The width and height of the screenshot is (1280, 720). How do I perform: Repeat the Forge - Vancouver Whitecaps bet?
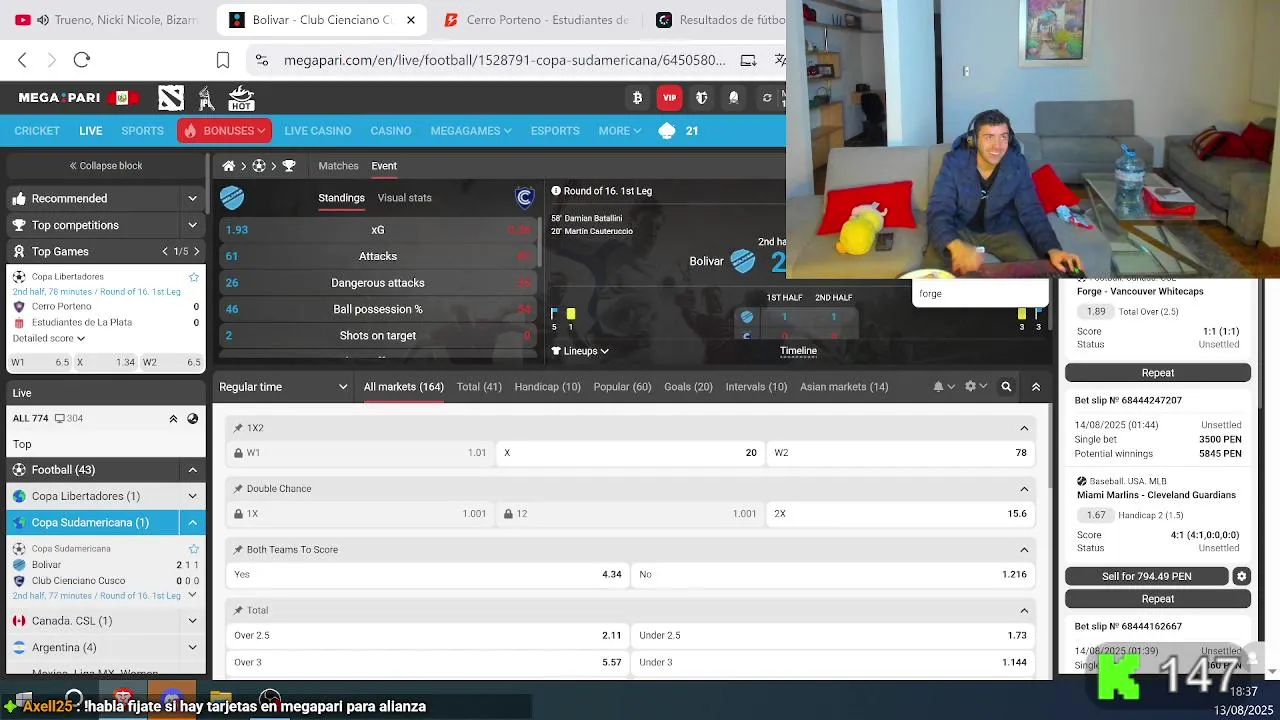tap(1158, 373)
